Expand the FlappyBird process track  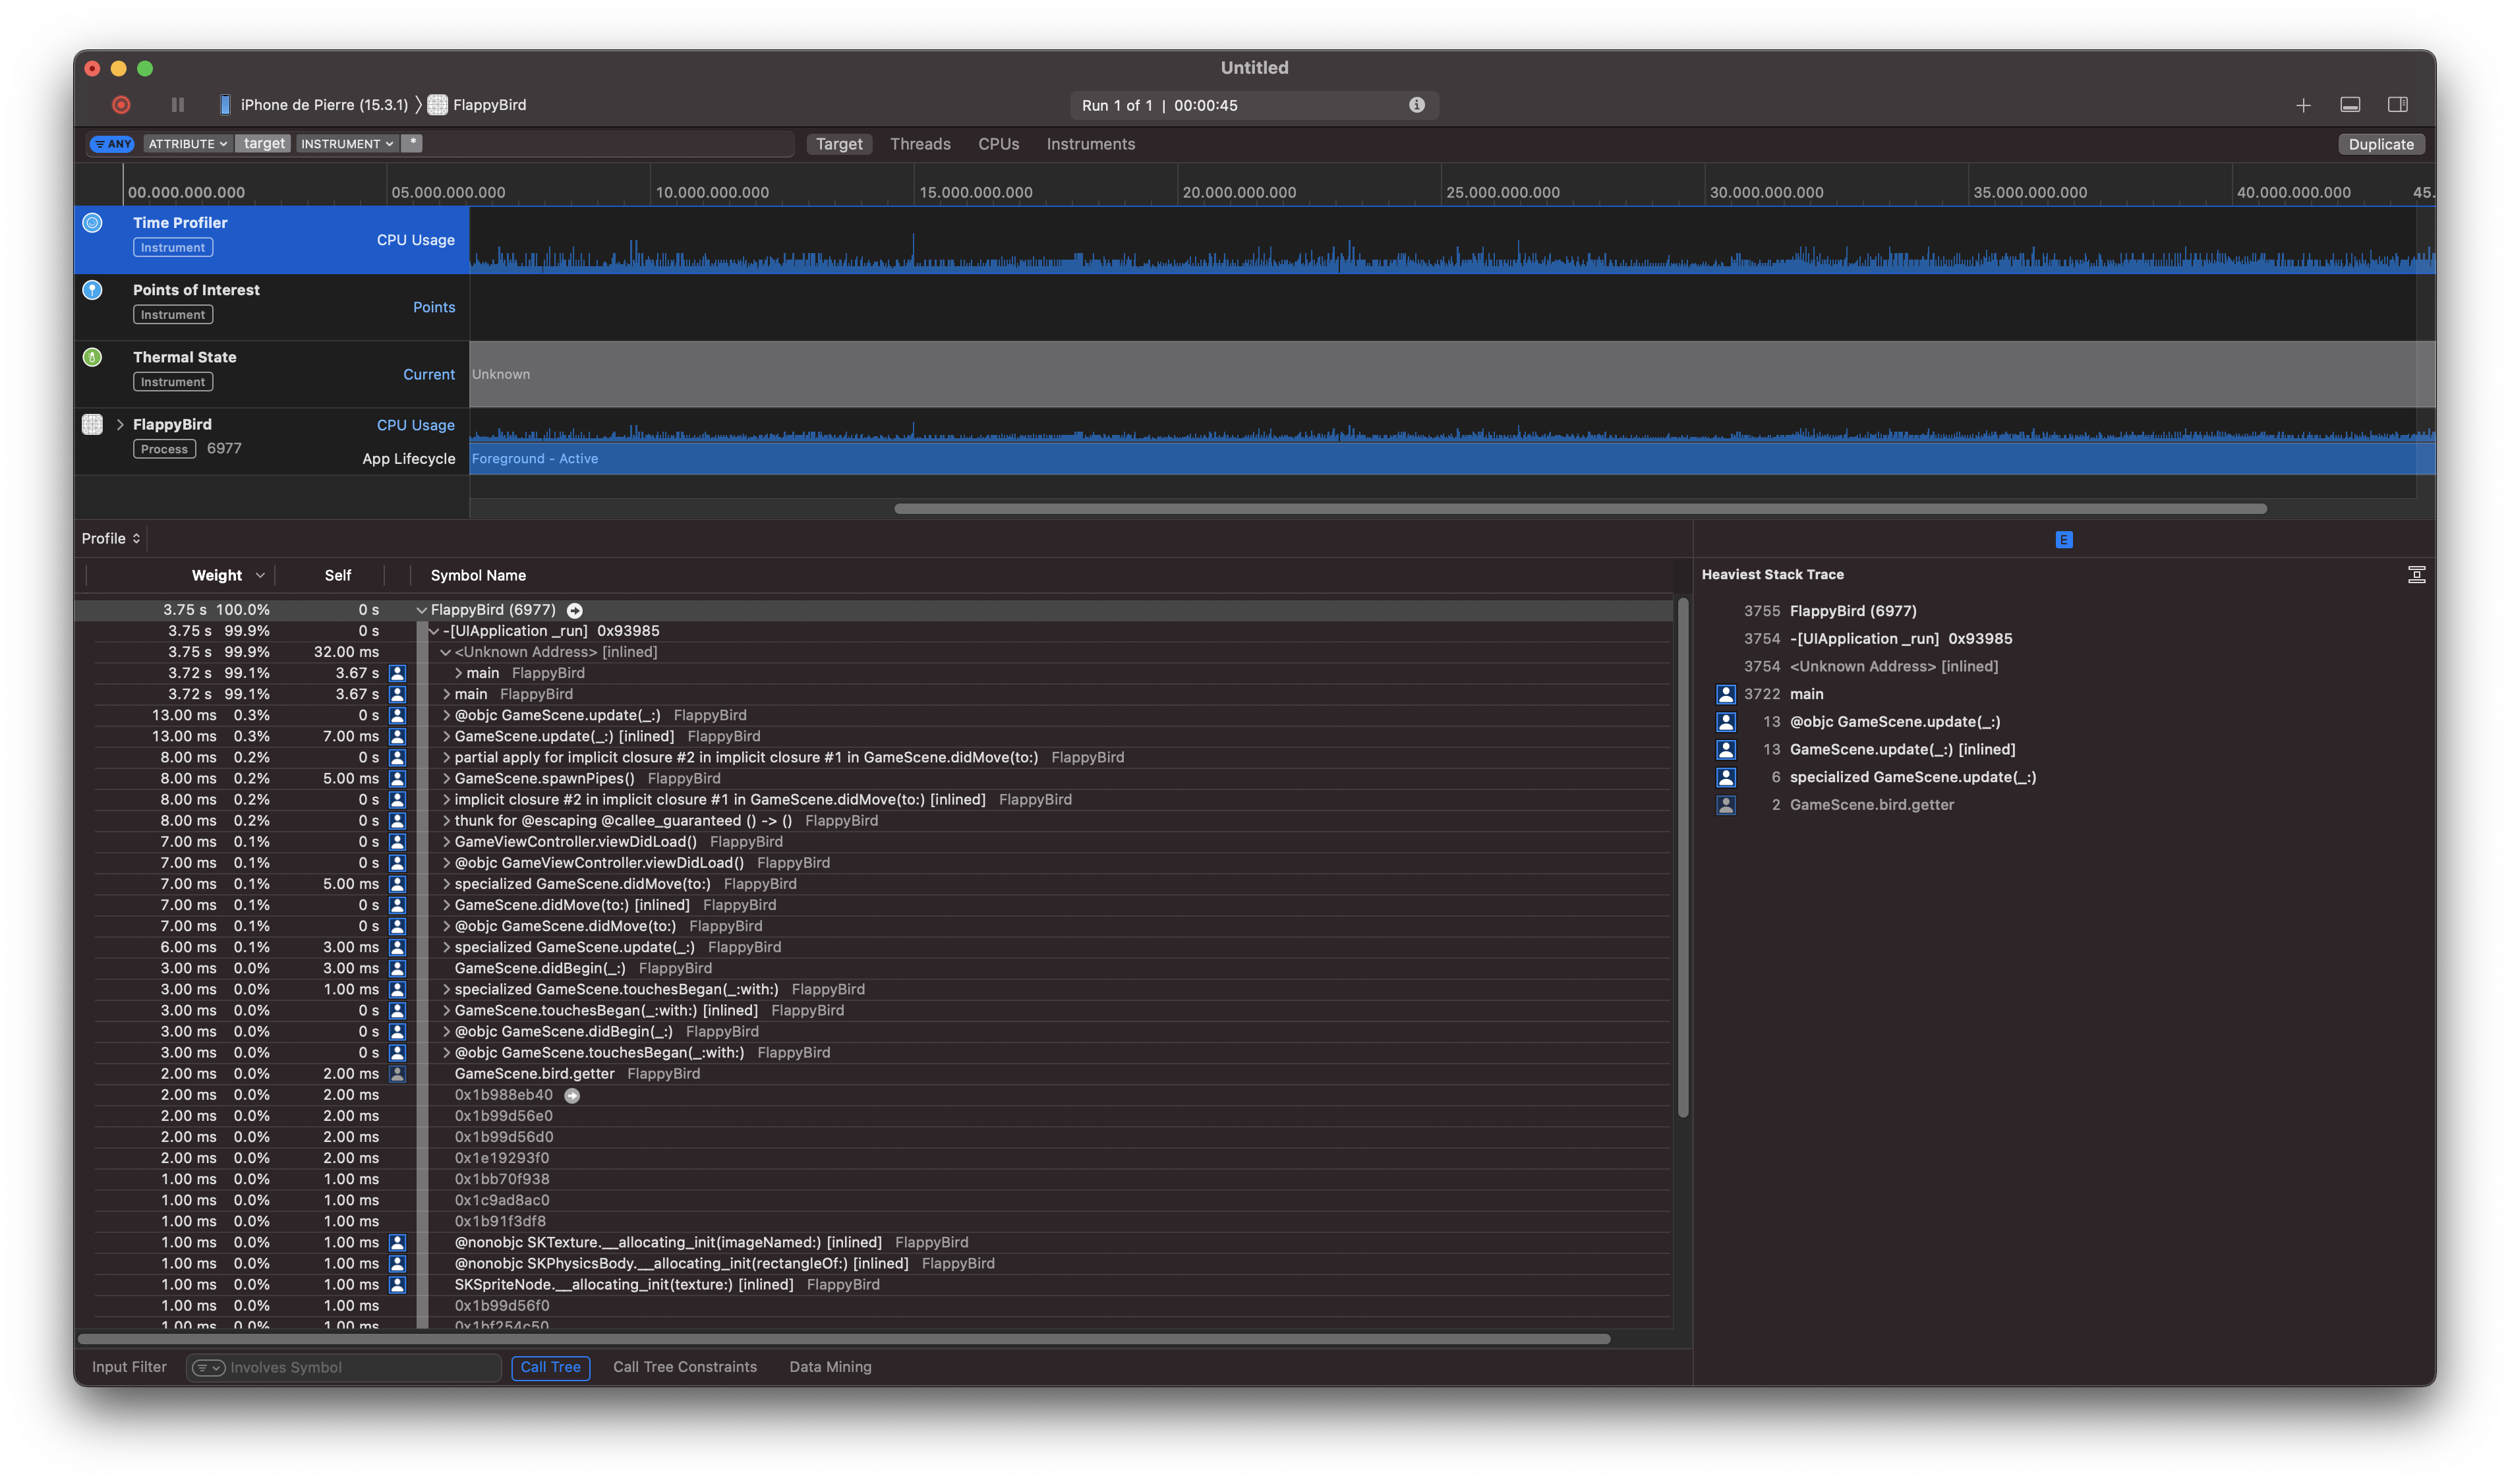[x=120, y=424]
